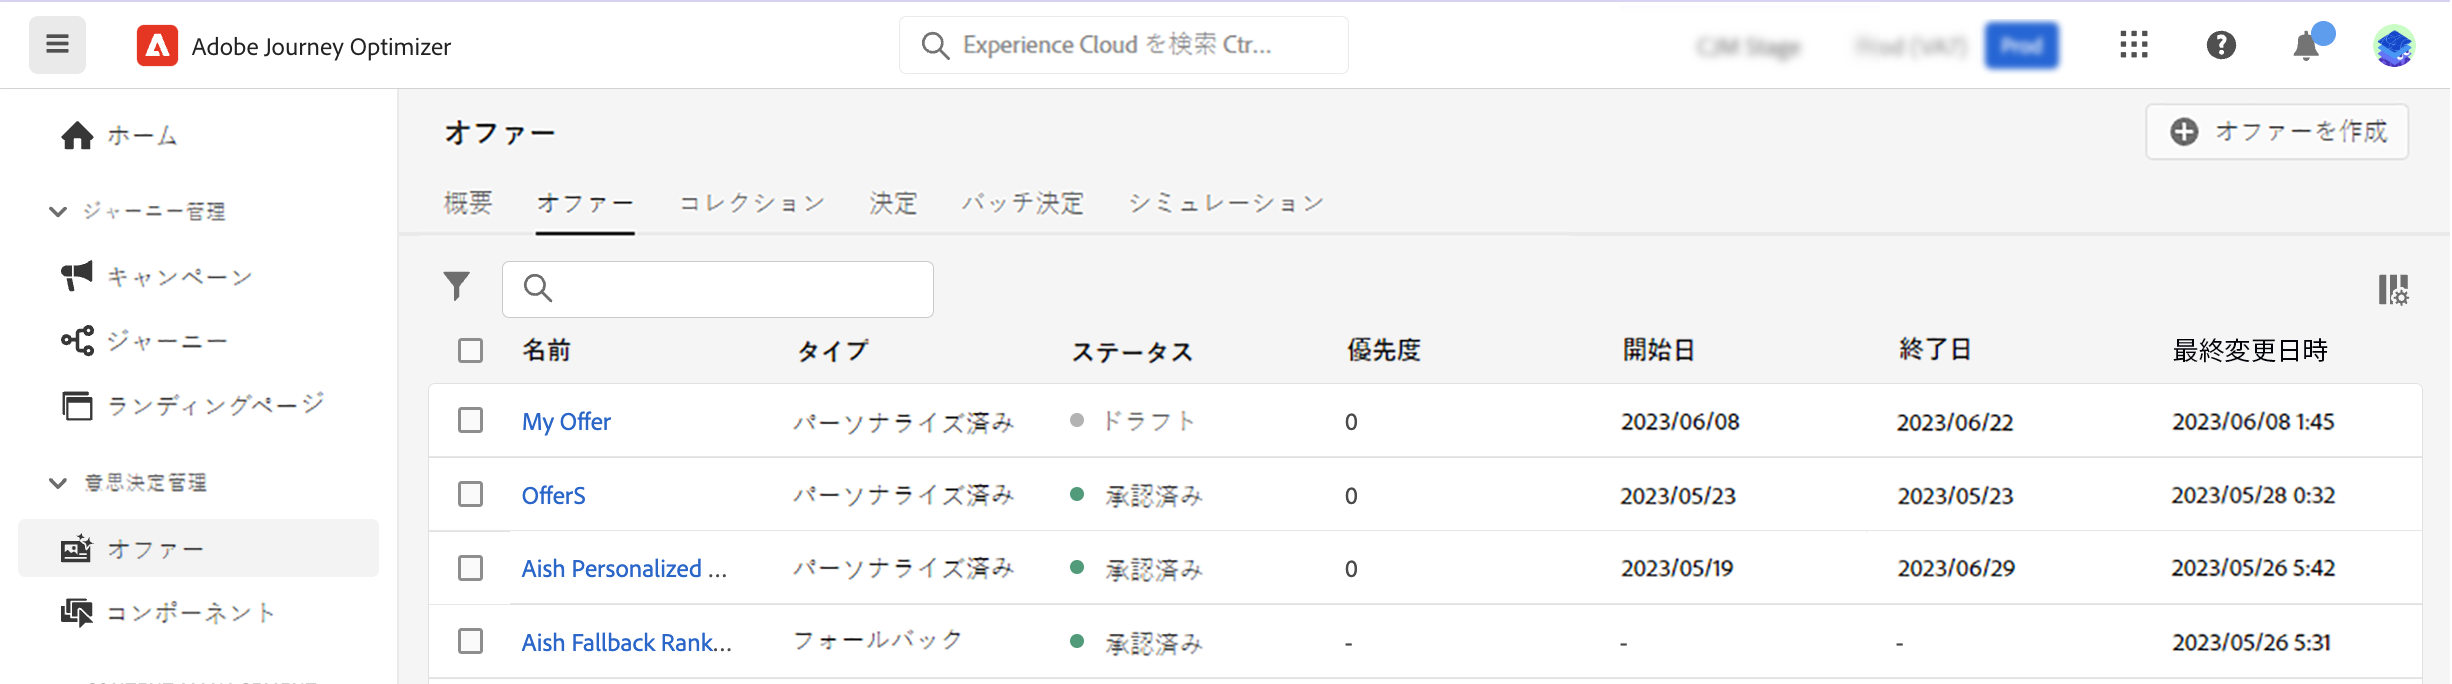Screen dimensions: 2452x684
Task: Switch to the コレクション tab
Action: 752,204
